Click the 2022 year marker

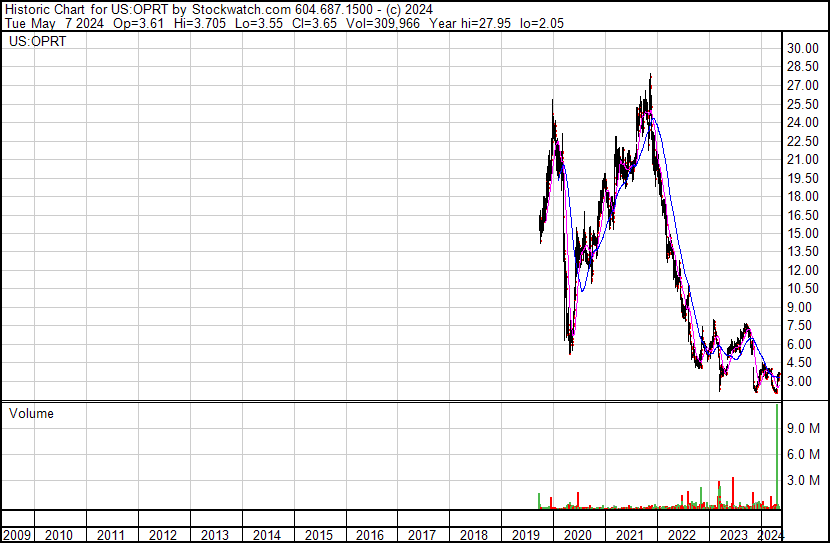(682, 535)
